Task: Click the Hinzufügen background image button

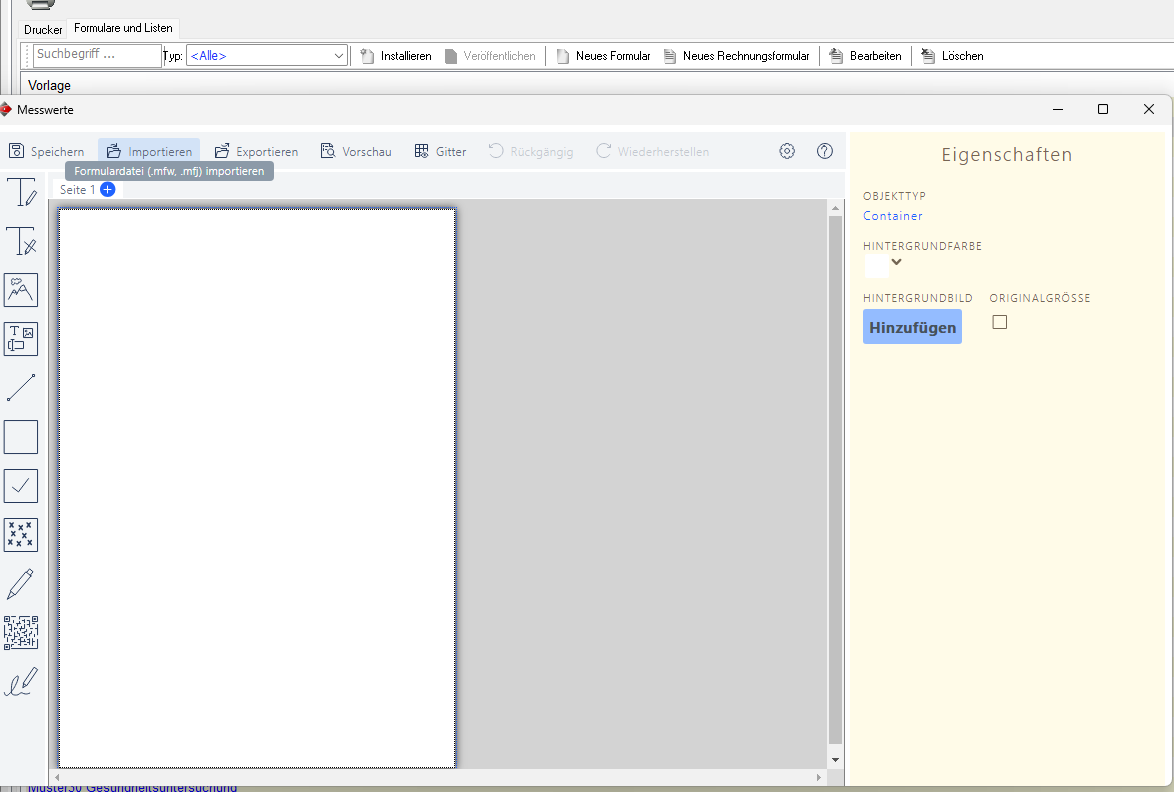Action: click(x=912, y=327)
